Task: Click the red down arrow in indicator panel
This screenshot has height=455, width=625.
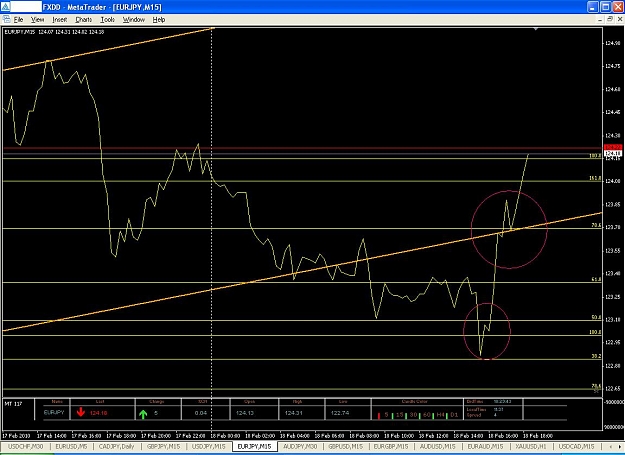Action: click(81, 412)
